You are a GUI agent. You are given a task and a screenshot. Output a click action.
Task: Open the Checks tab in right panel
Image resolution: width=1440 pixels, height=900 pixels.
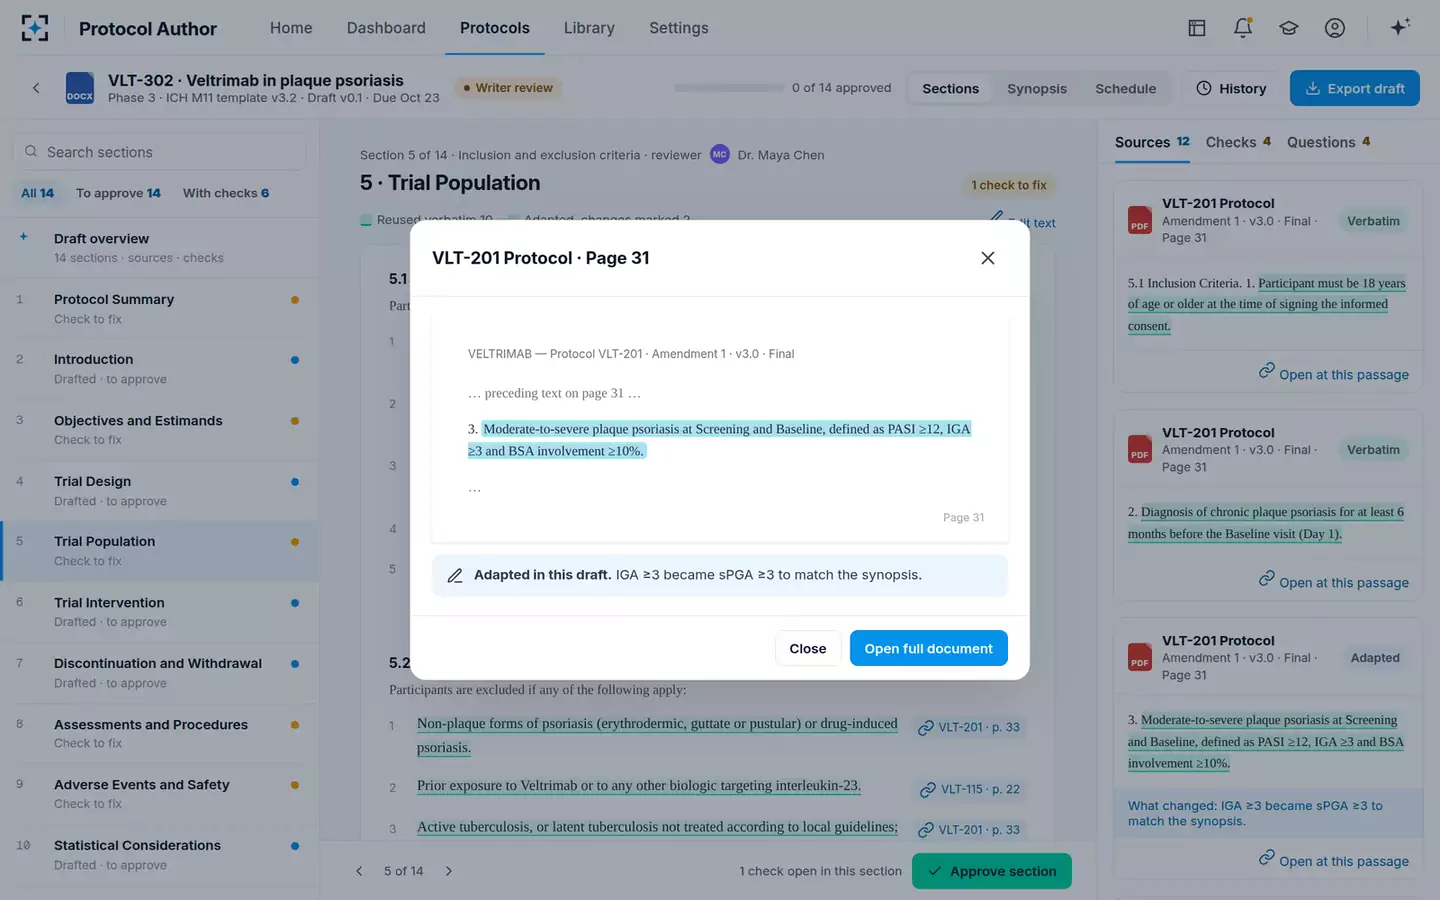pyautogui.click(x=1238, y=142)
